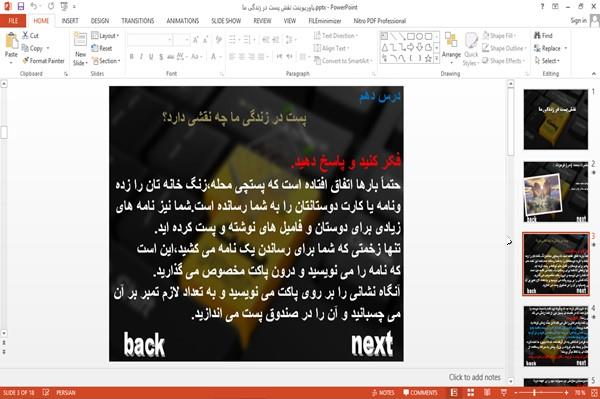Adjust the zoom slider

(x=535, y=392)
